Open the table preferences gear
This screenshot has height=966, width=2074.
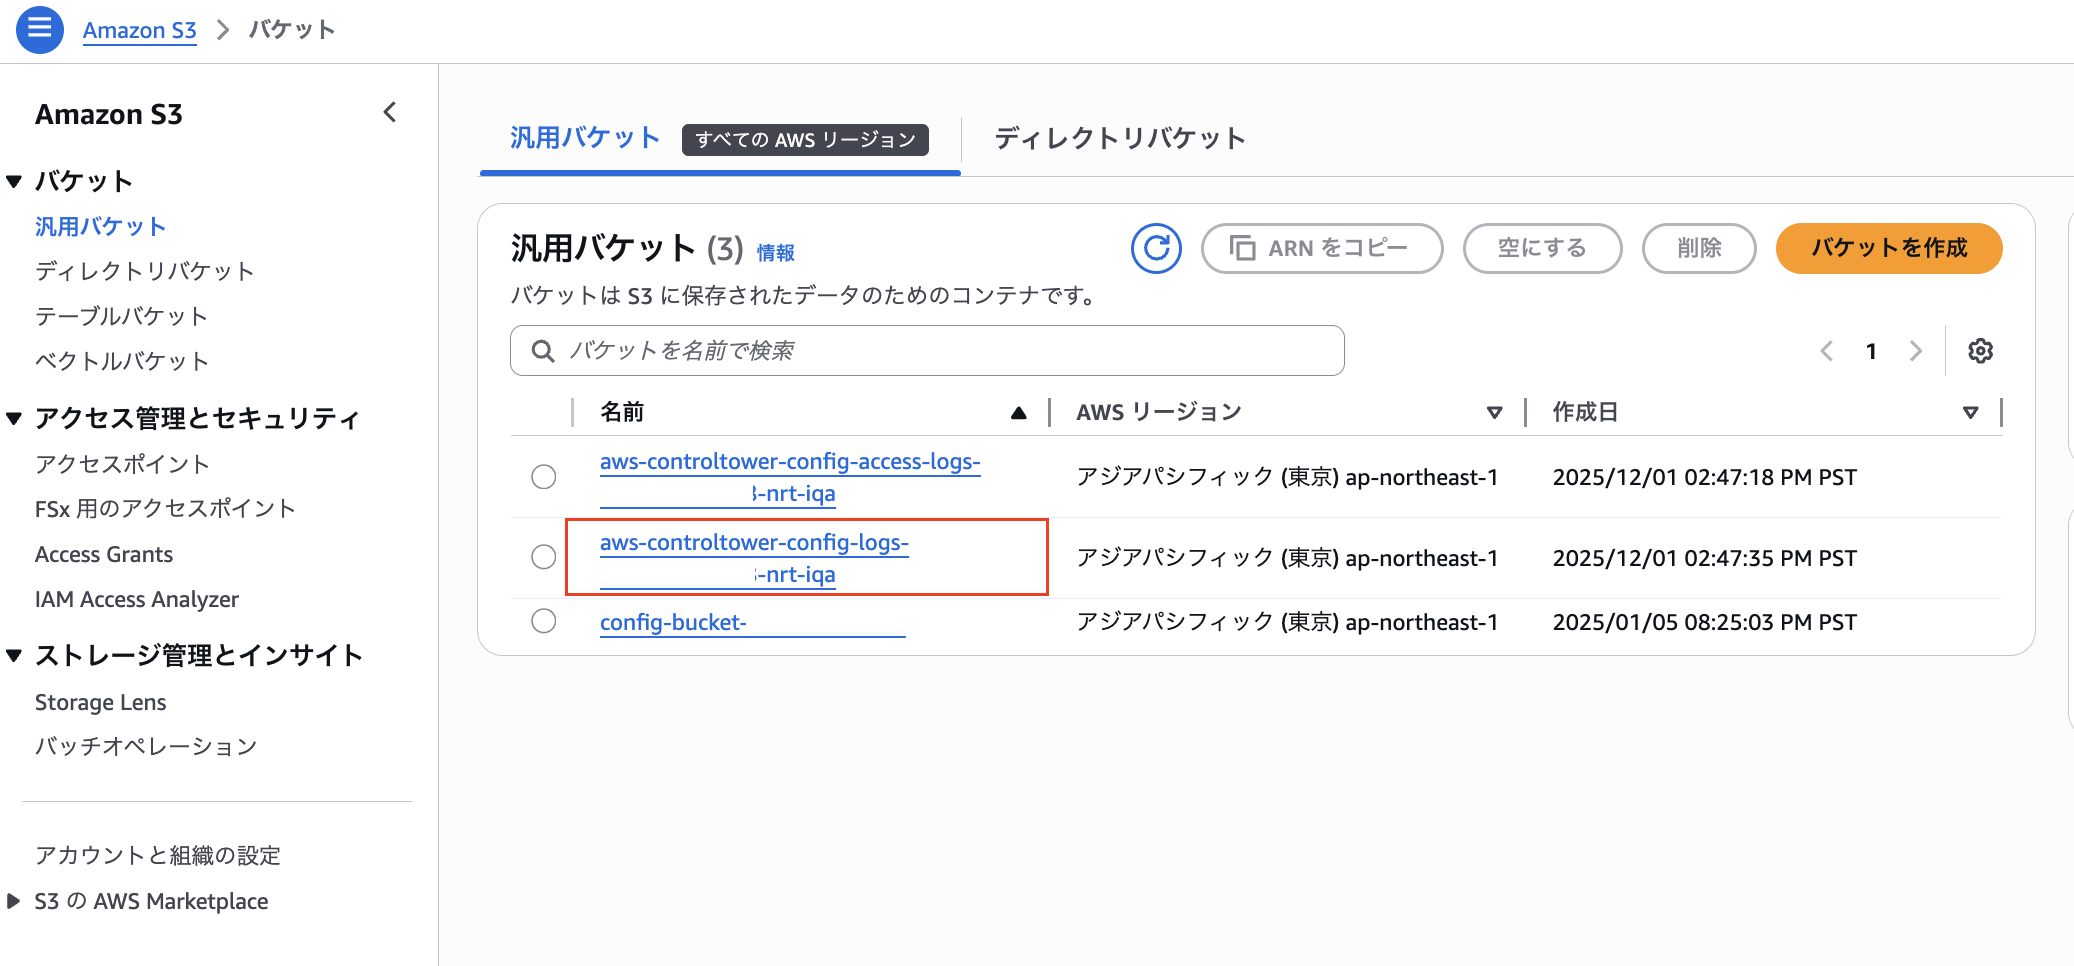tap(1980, 351)
